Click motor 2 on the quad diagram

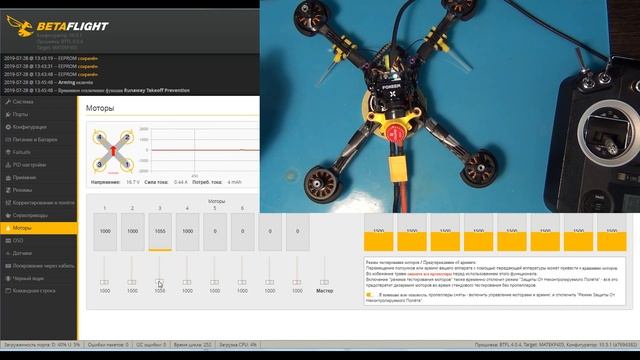tap(127, 138)
